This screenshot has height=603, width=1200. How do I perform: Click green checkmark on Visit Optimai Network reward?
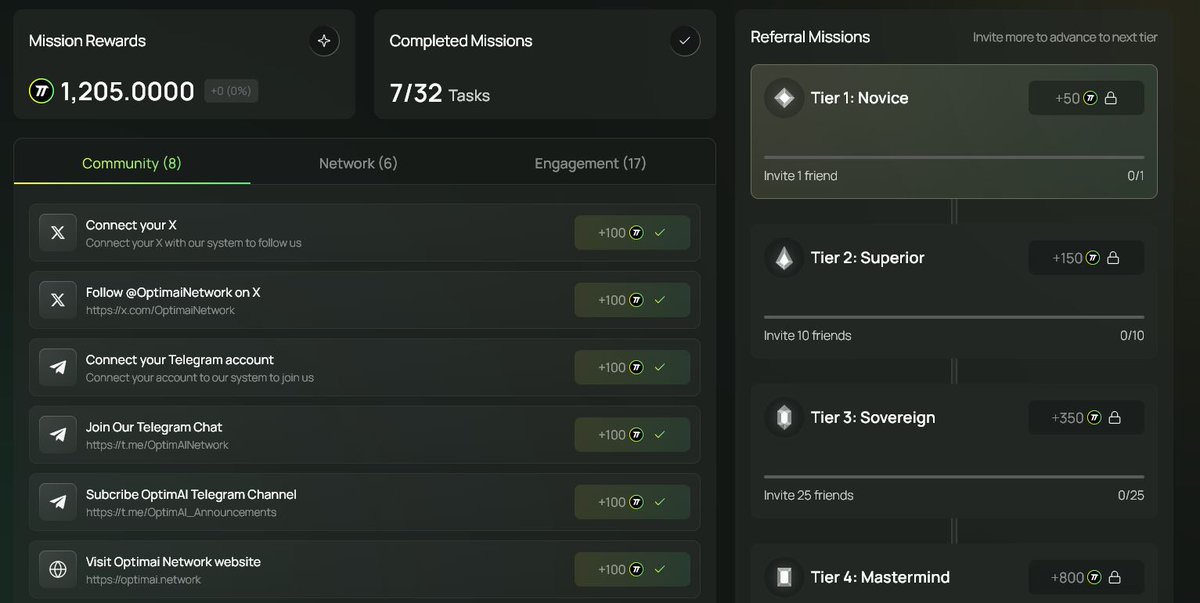660,570
